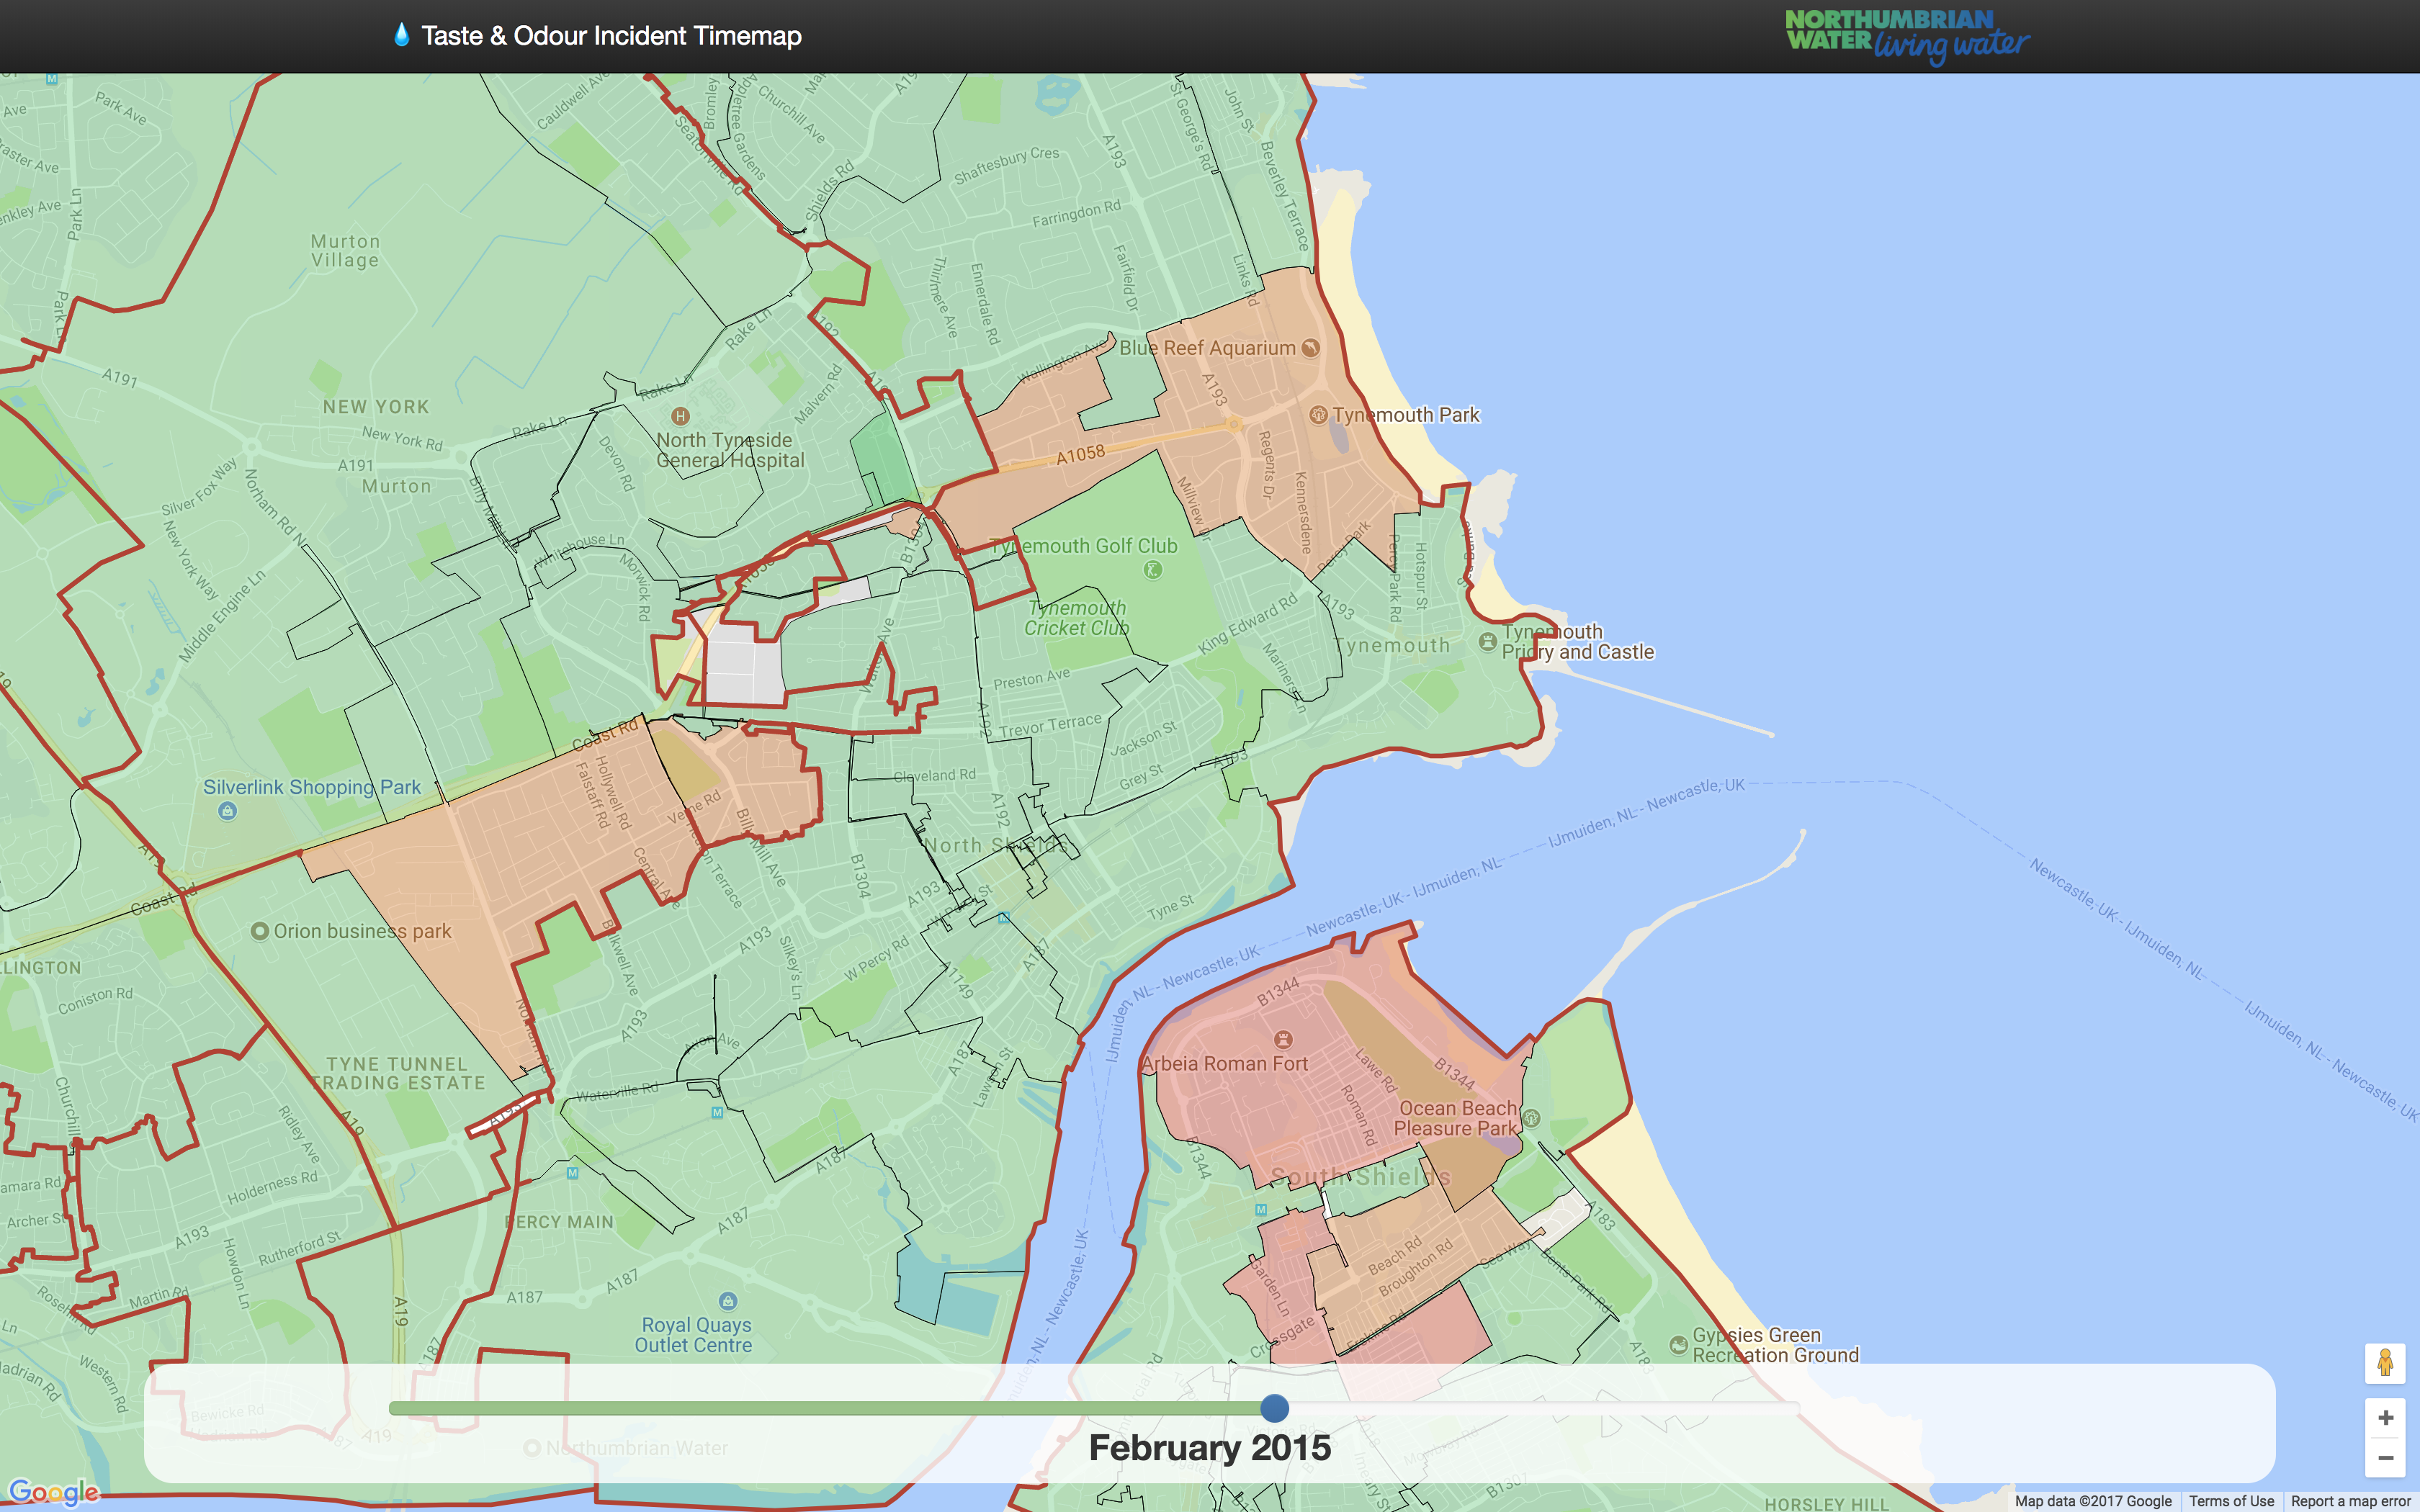Click the water droplet icon in header
2420x1512 pixels.
[x=402, y=35]
